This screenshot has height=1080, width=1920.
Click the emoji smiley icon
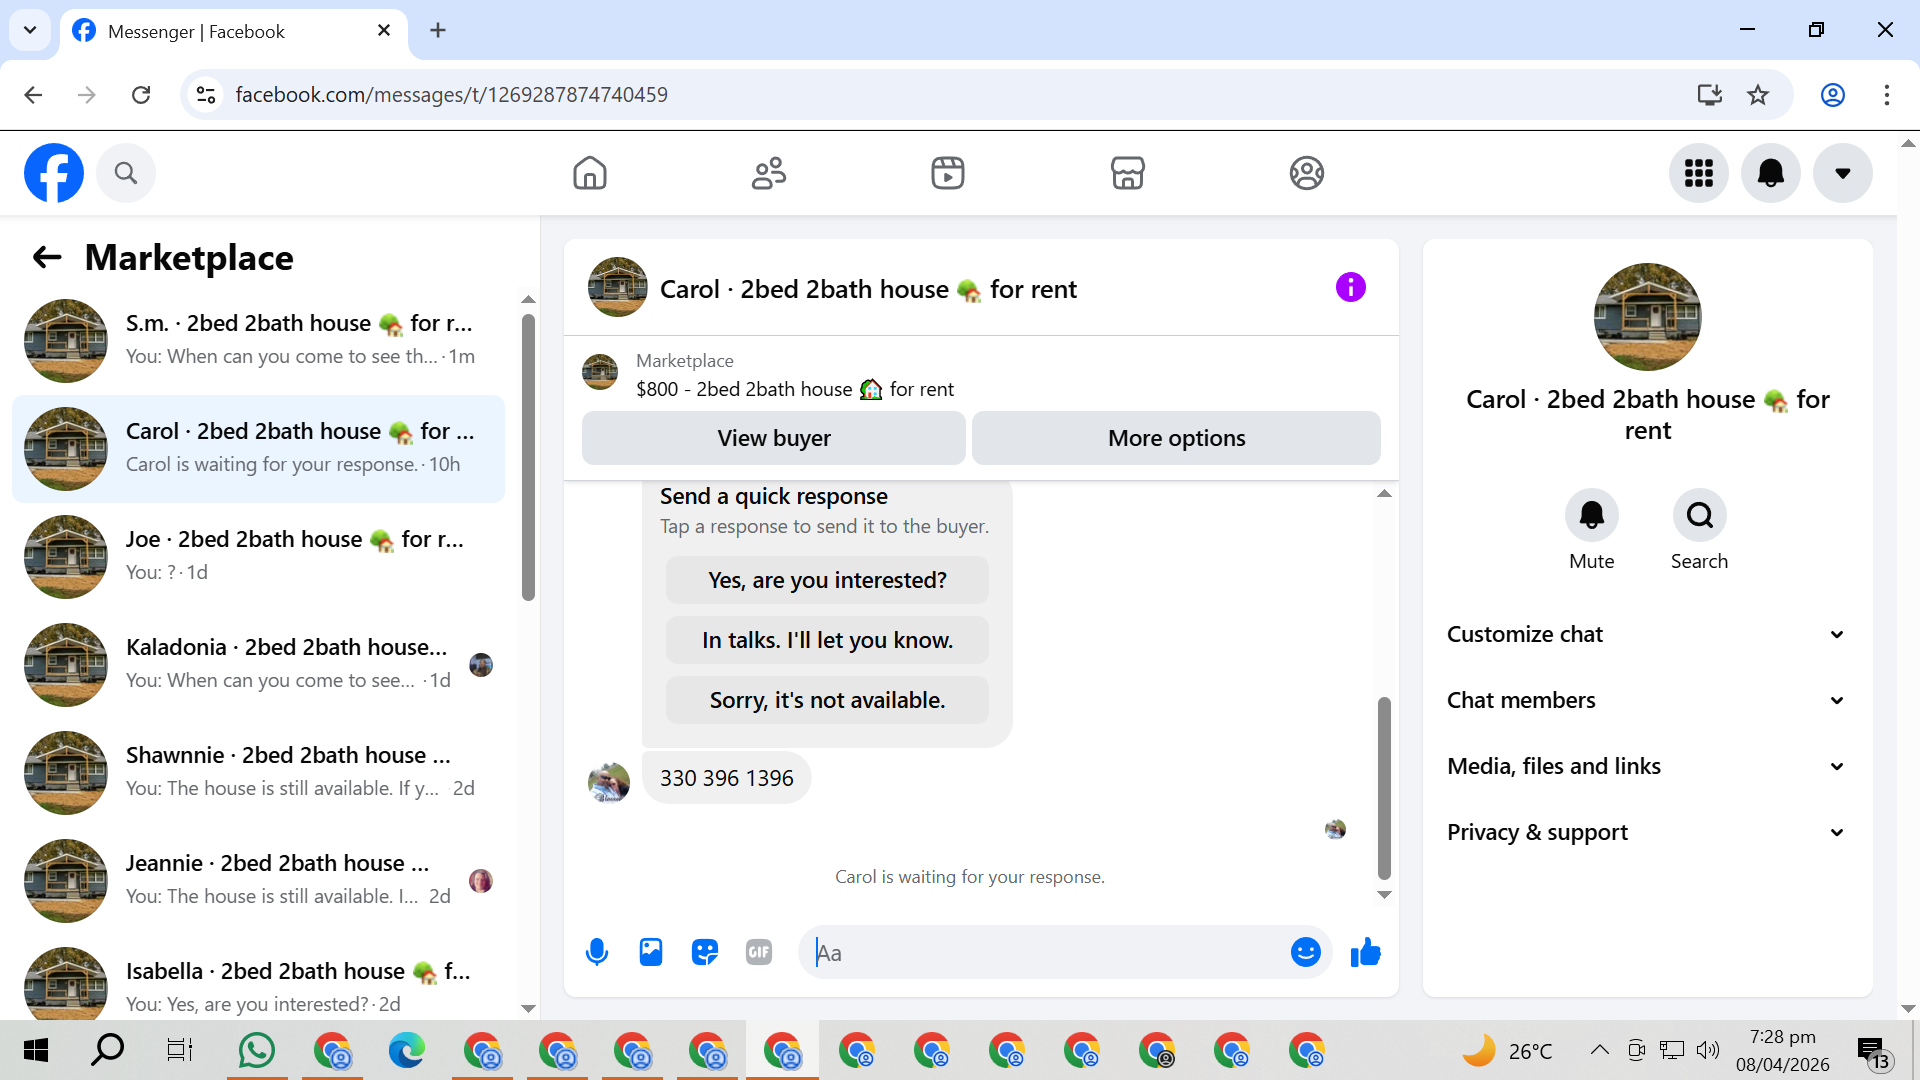pos(1305,952)
